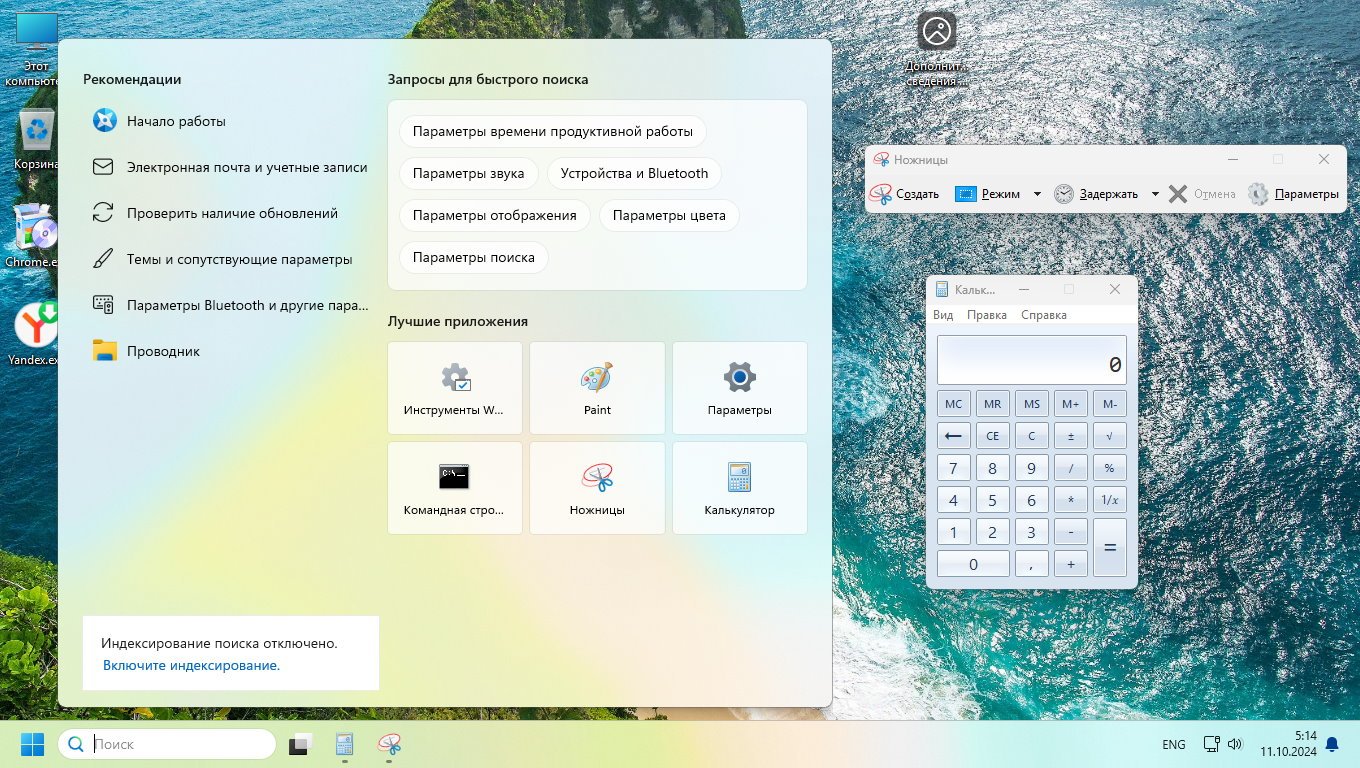Click the Поиск search field

180,744
